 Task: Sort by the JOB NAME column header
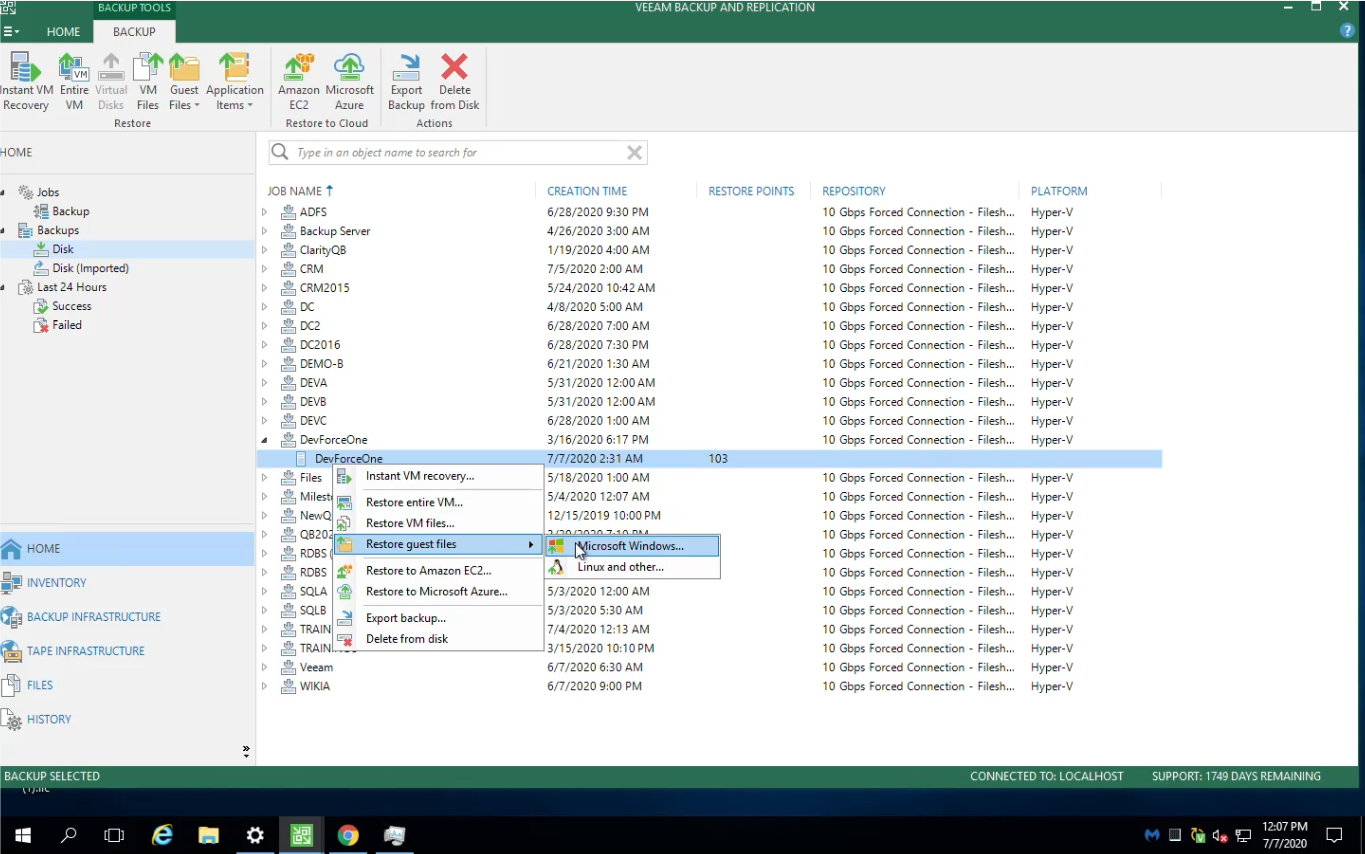point(300,191)
